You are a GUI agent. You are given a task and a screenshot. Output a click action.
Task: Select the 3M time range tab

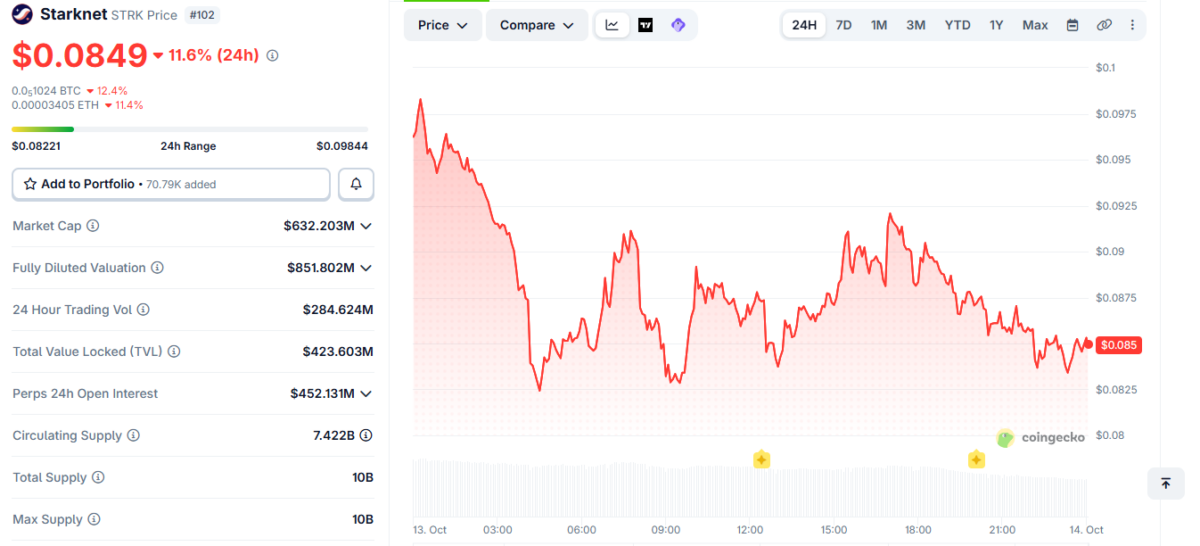point(916,25)
